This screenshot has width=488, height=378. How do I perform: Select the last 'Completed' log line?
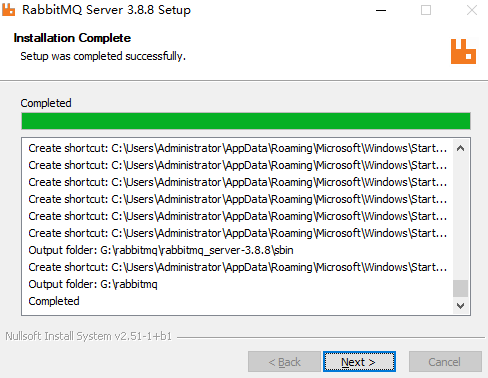[x=54, y=301]
